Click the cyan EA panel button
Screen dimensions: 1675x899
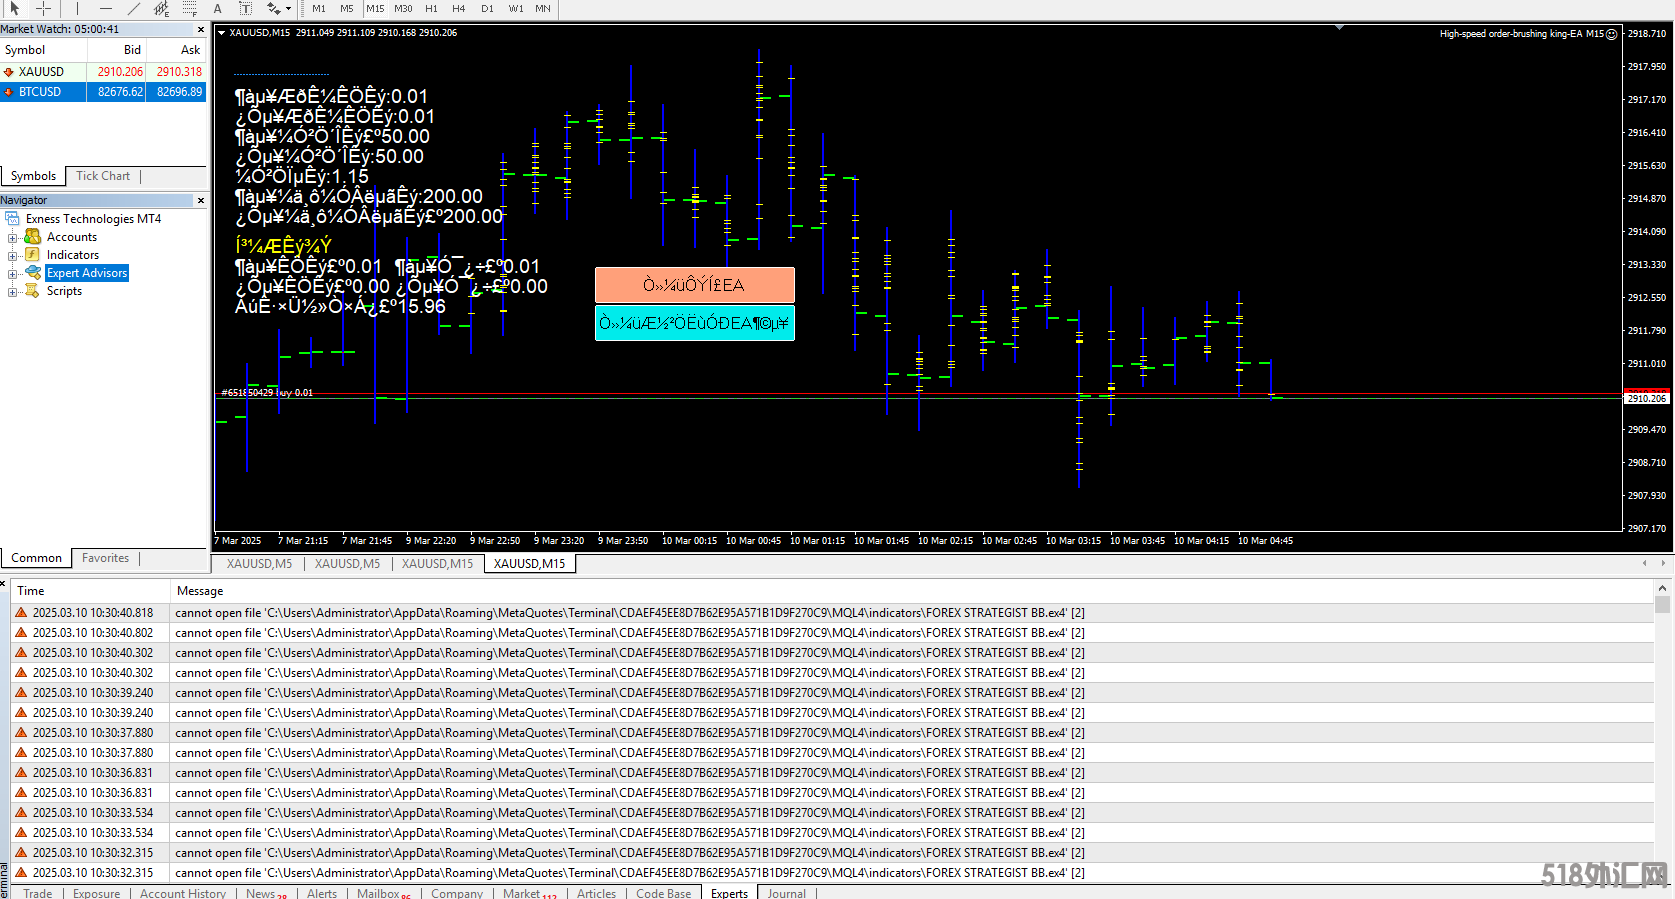694,323
